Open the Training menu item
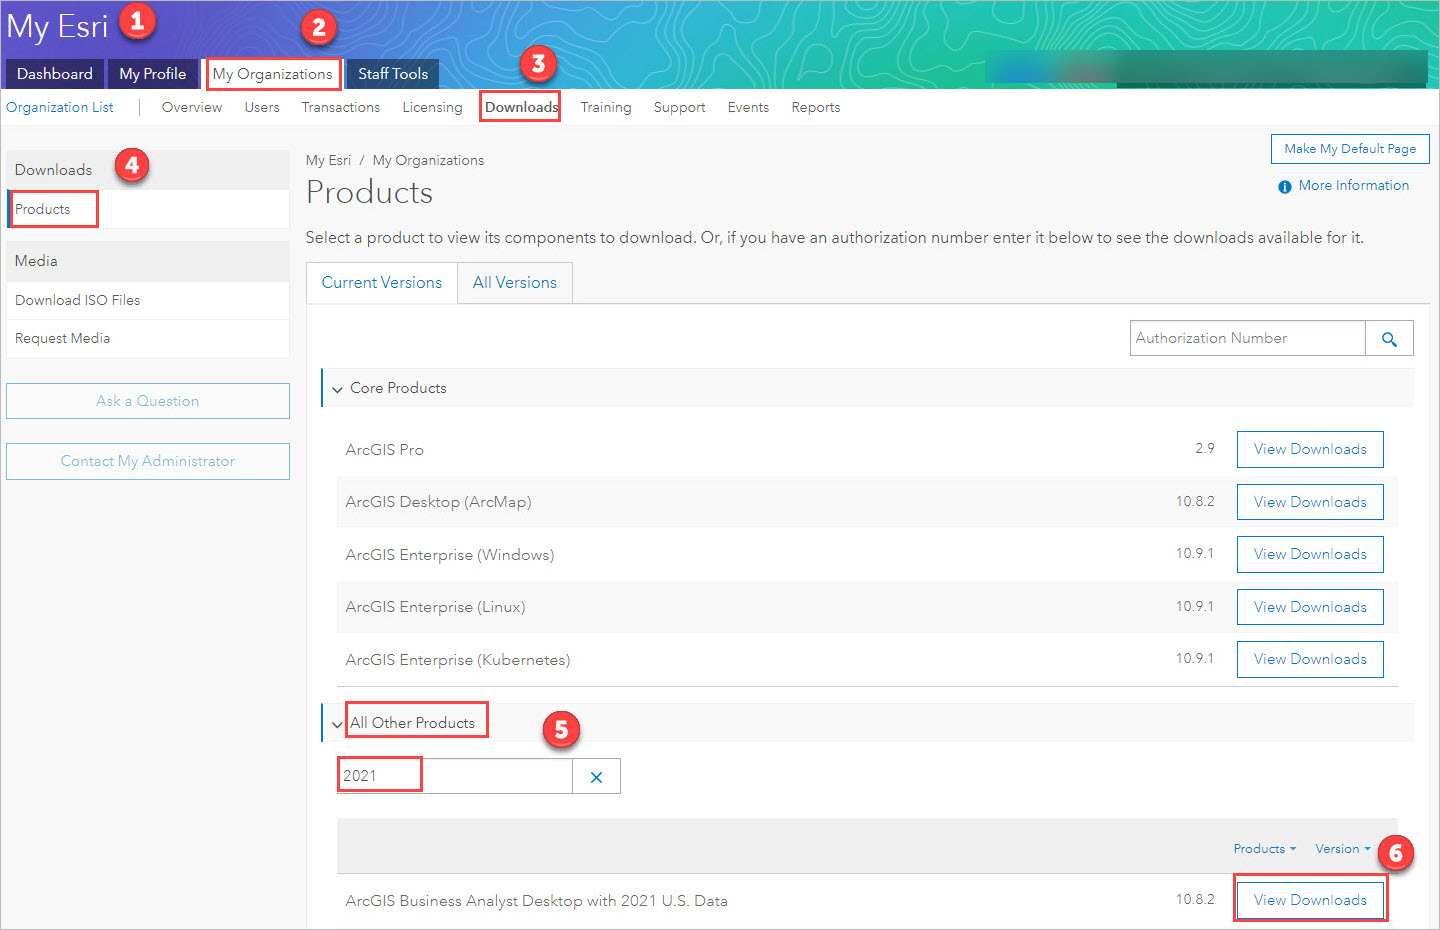 606,107
